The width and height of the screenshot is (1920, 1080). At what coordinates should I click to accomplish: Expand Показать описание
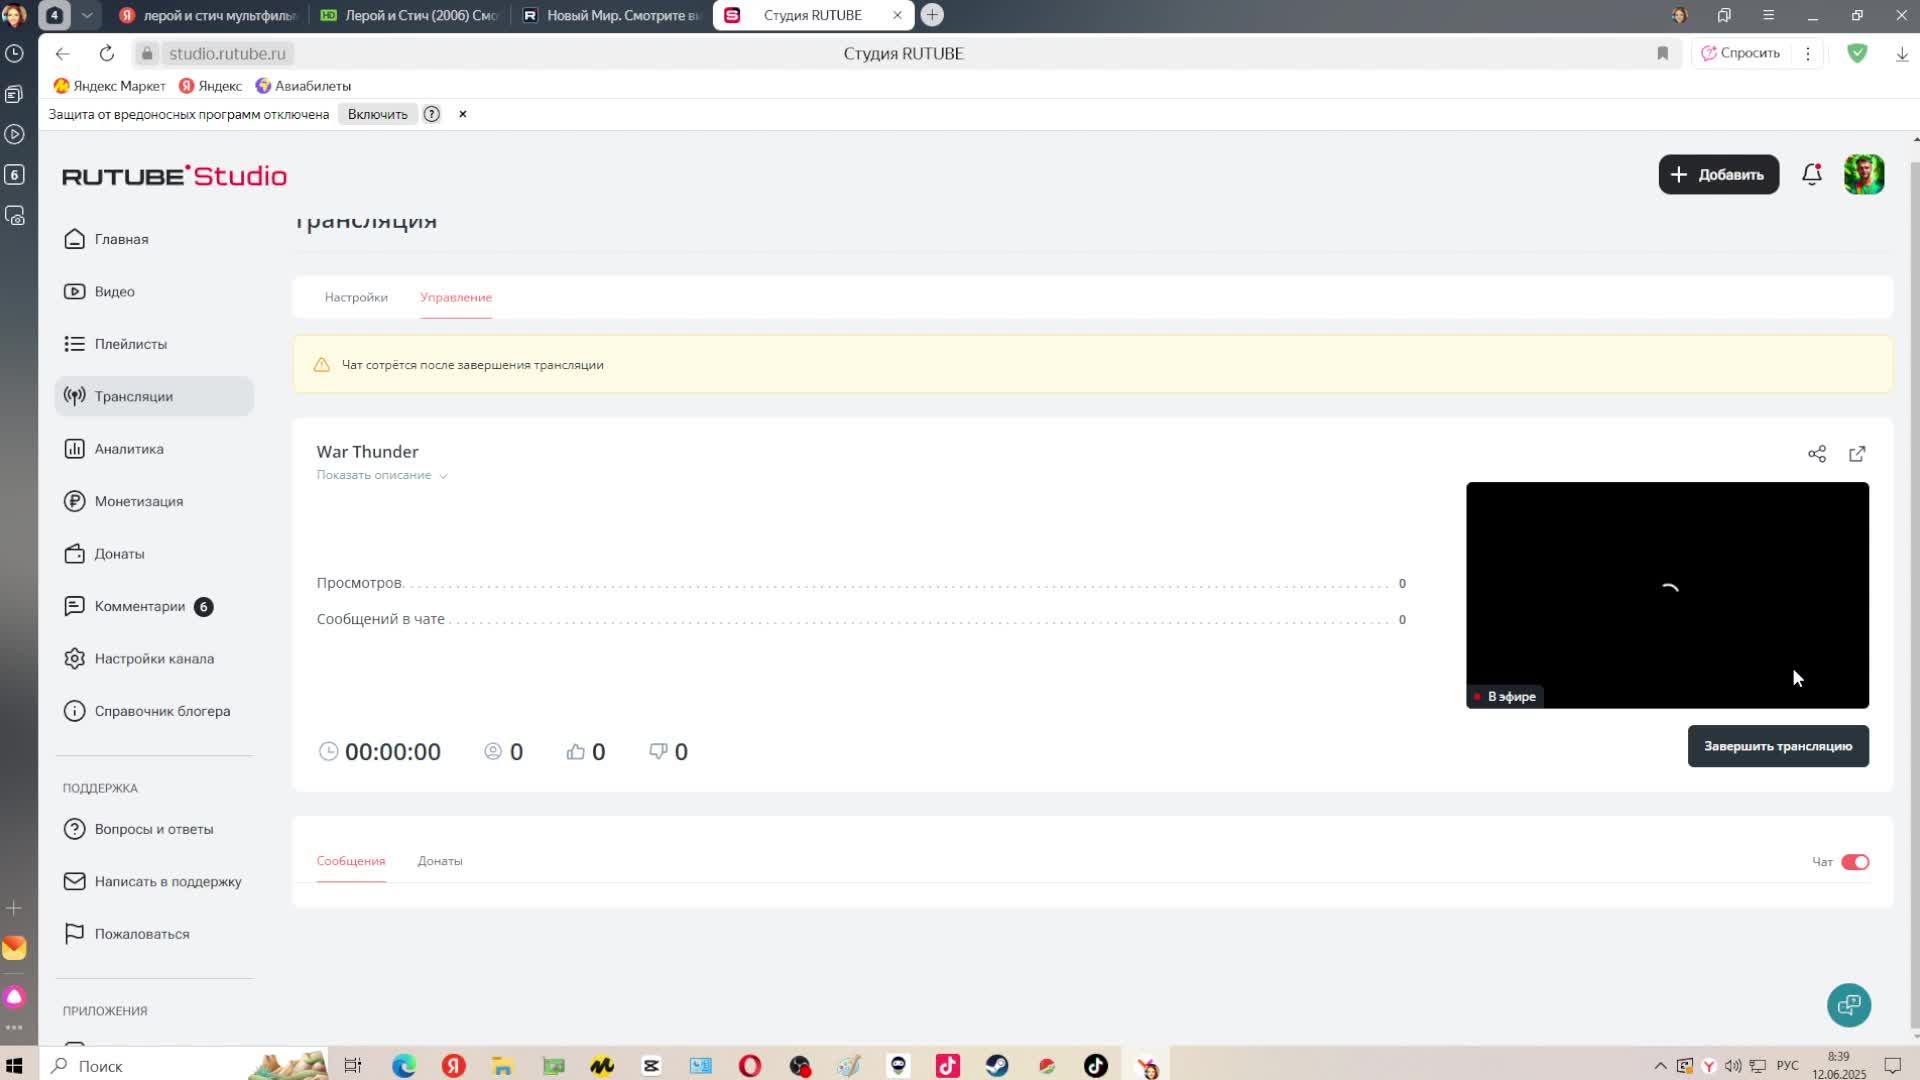[382, 475]
